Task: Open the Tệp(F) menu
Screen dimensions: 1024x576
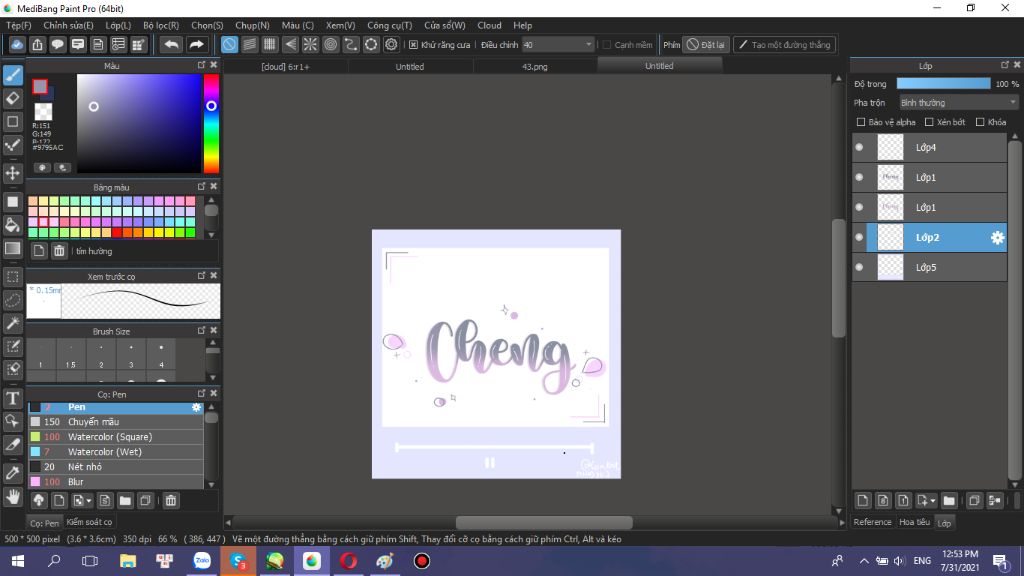Action: 18,25
